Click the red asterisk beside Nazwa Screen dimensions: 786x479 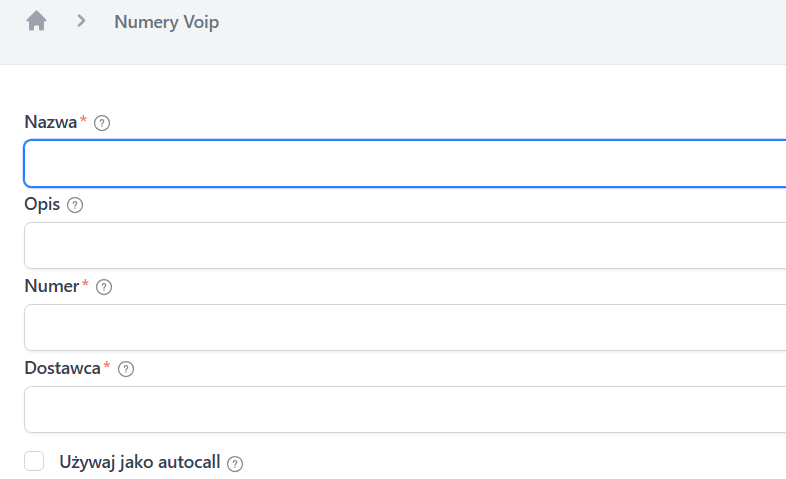(84, 120)
